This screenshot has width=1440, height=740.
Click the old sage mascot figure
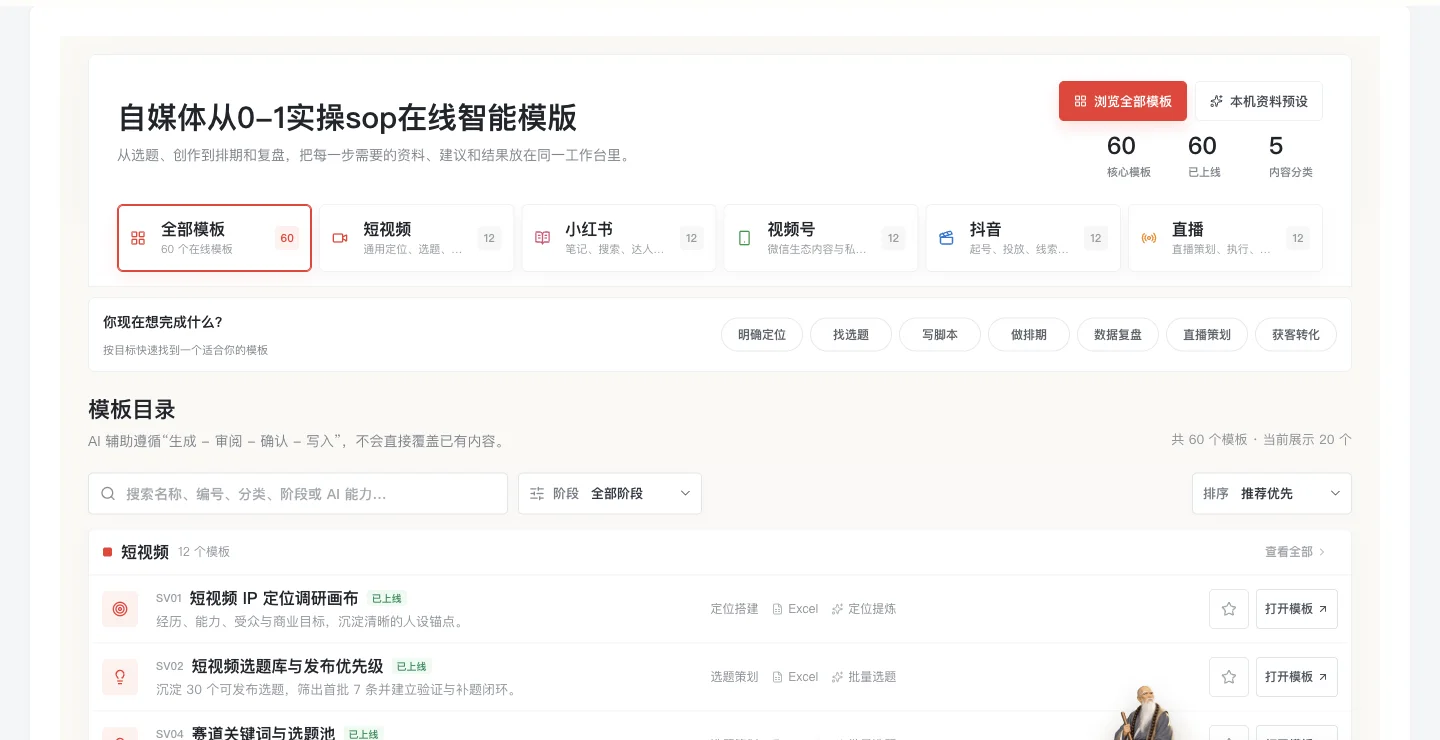tap(1143, 712)
